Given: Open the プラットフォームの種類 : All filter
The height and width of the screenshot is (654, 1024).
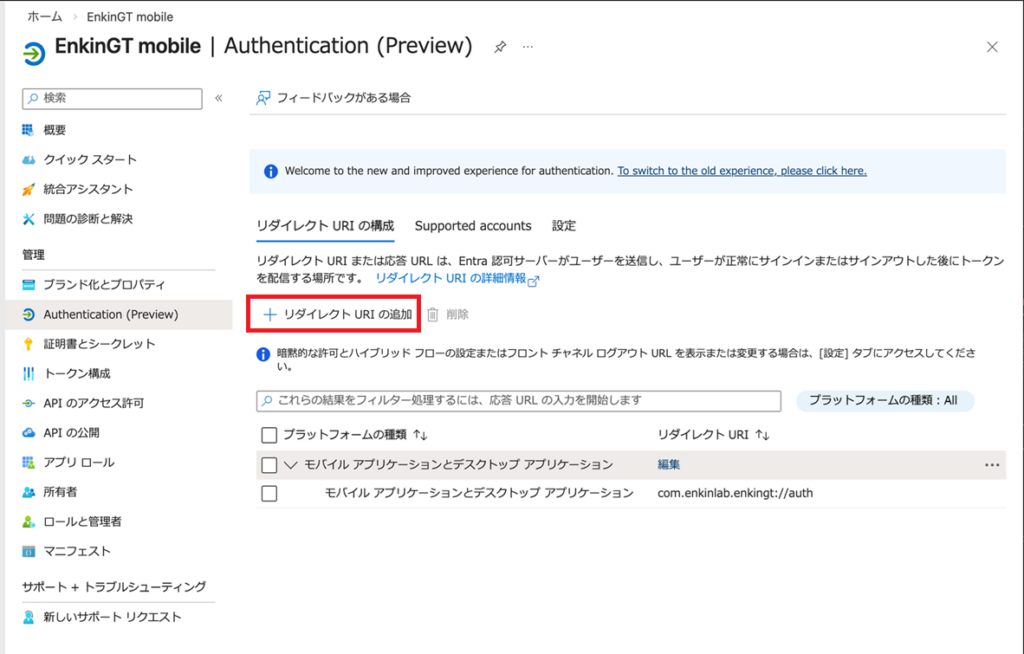Looking at the screenshot, I should click(884, 400).
